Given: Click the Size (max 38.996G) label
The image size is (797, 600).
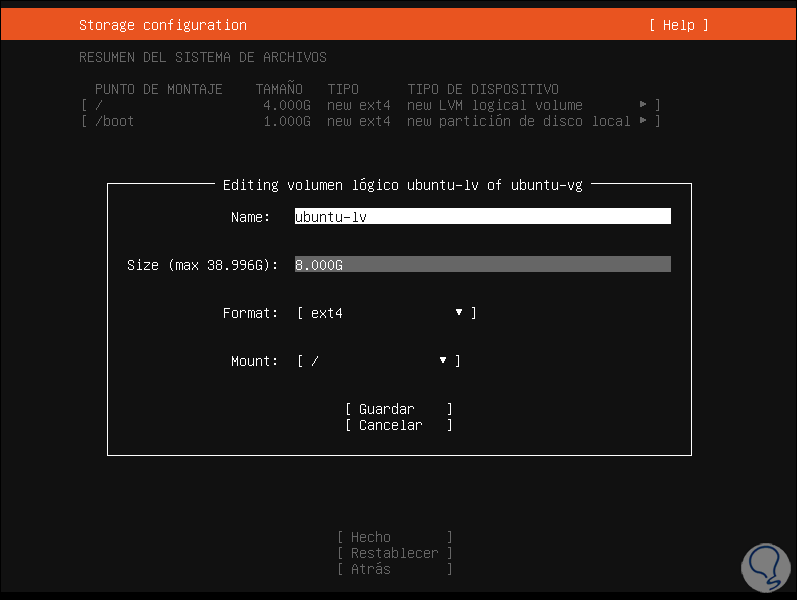Looking at the screenshot, I should (x=202, y=265).
